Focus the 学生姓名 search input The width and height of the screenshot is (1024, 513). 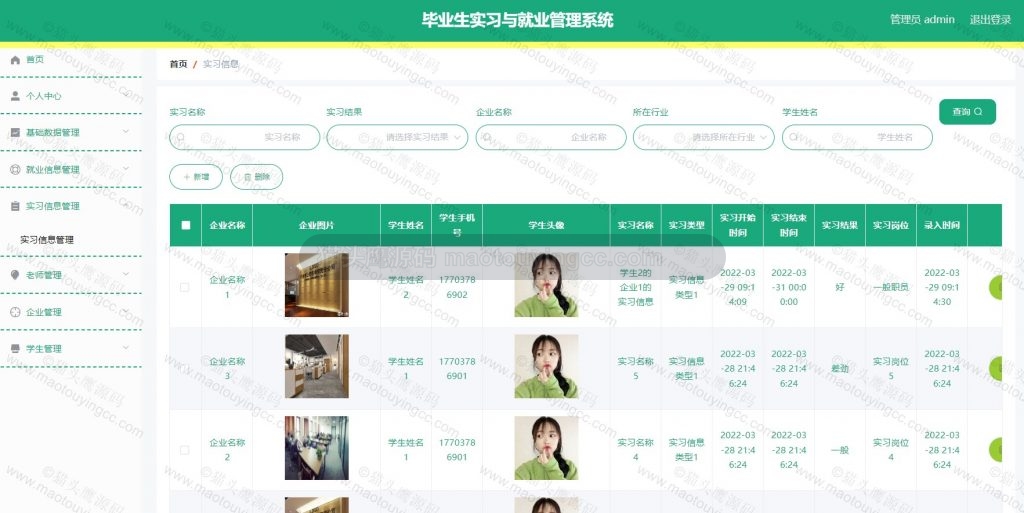(857, 138)
